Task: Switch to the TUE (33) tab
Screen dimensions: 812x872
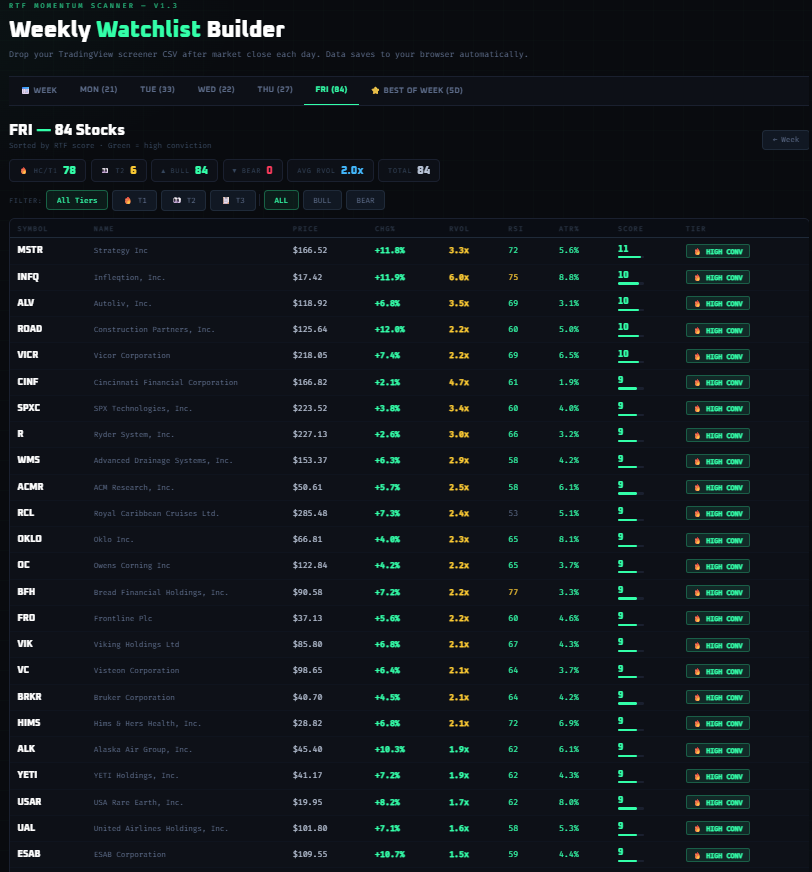Action: pyautogui.click(x=157, y=90)
